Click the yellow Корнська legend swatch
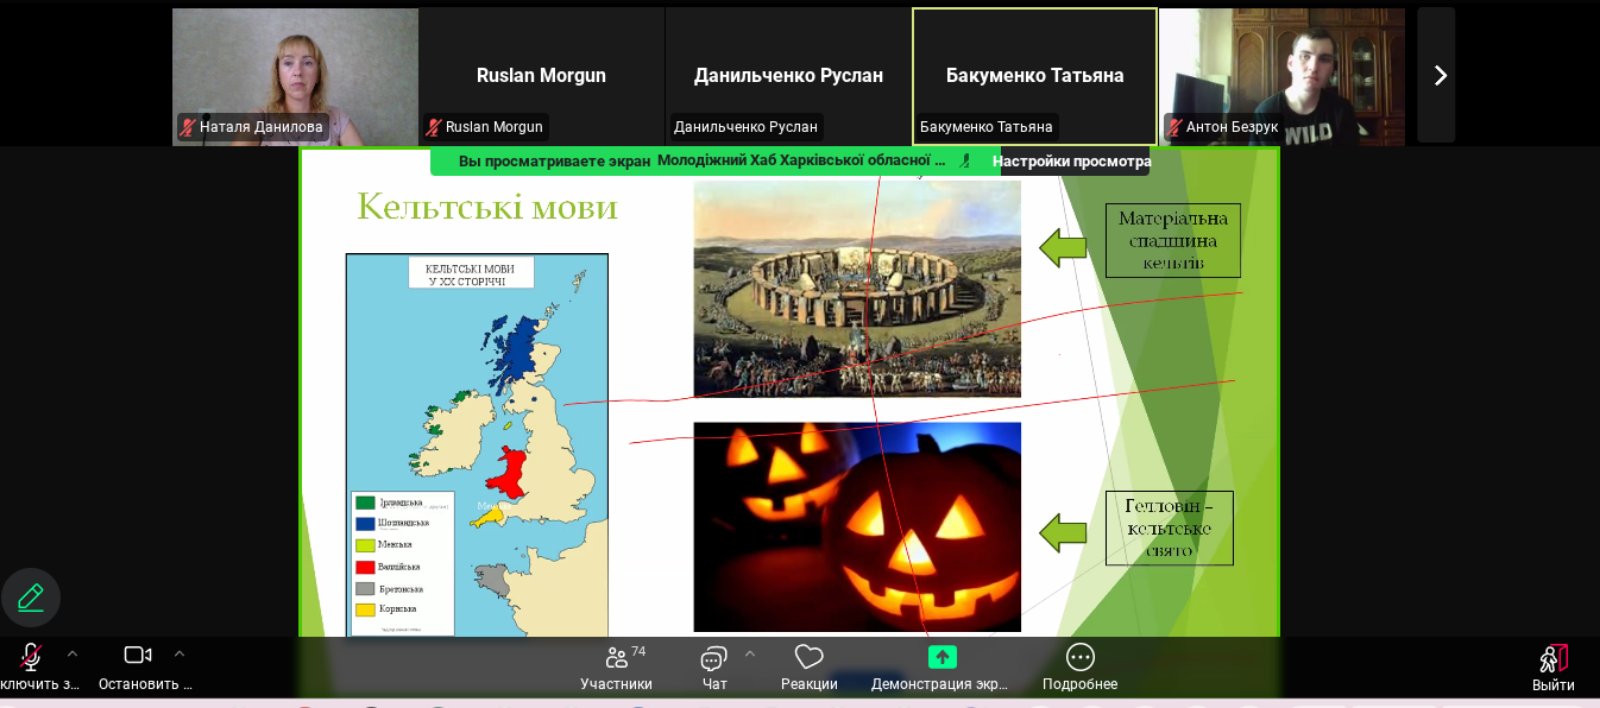 click(x=365, y=609)
